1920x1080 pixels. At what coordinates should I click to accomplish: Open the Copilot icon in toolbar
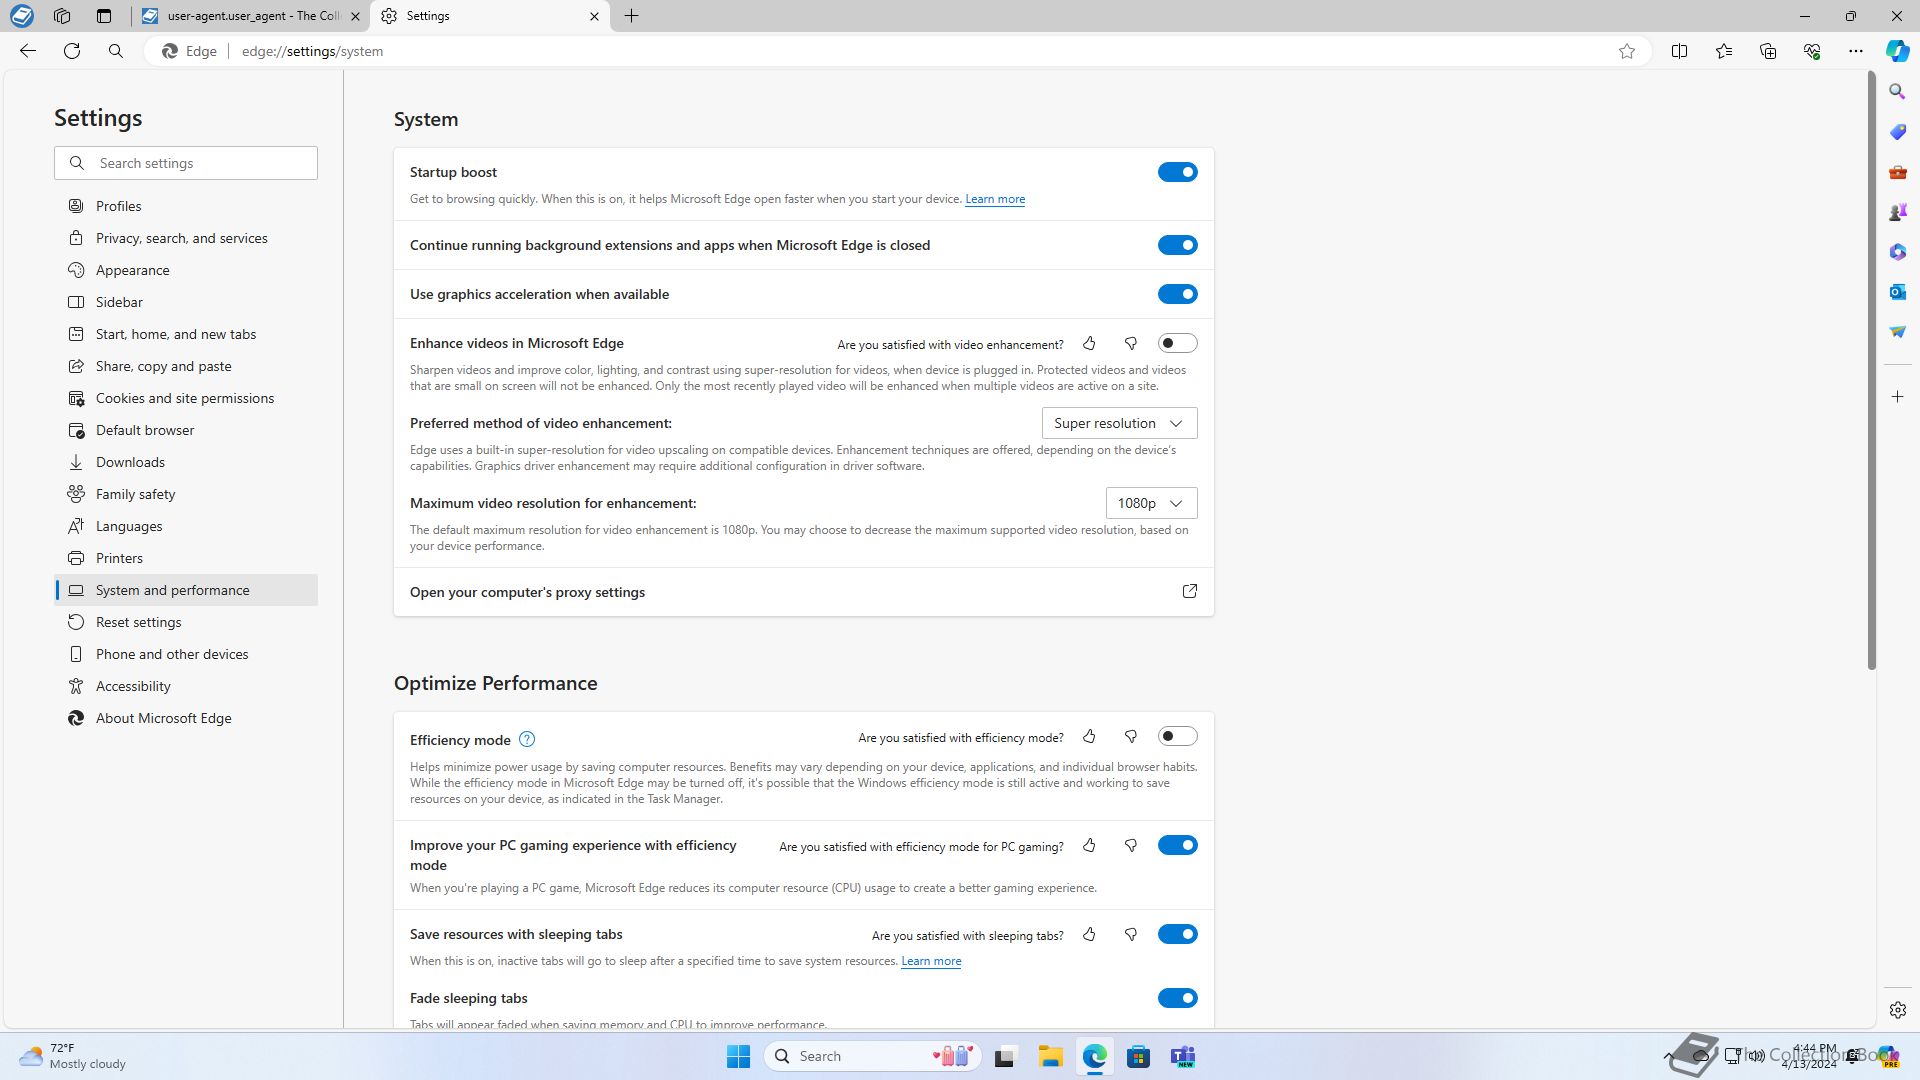1897,51
